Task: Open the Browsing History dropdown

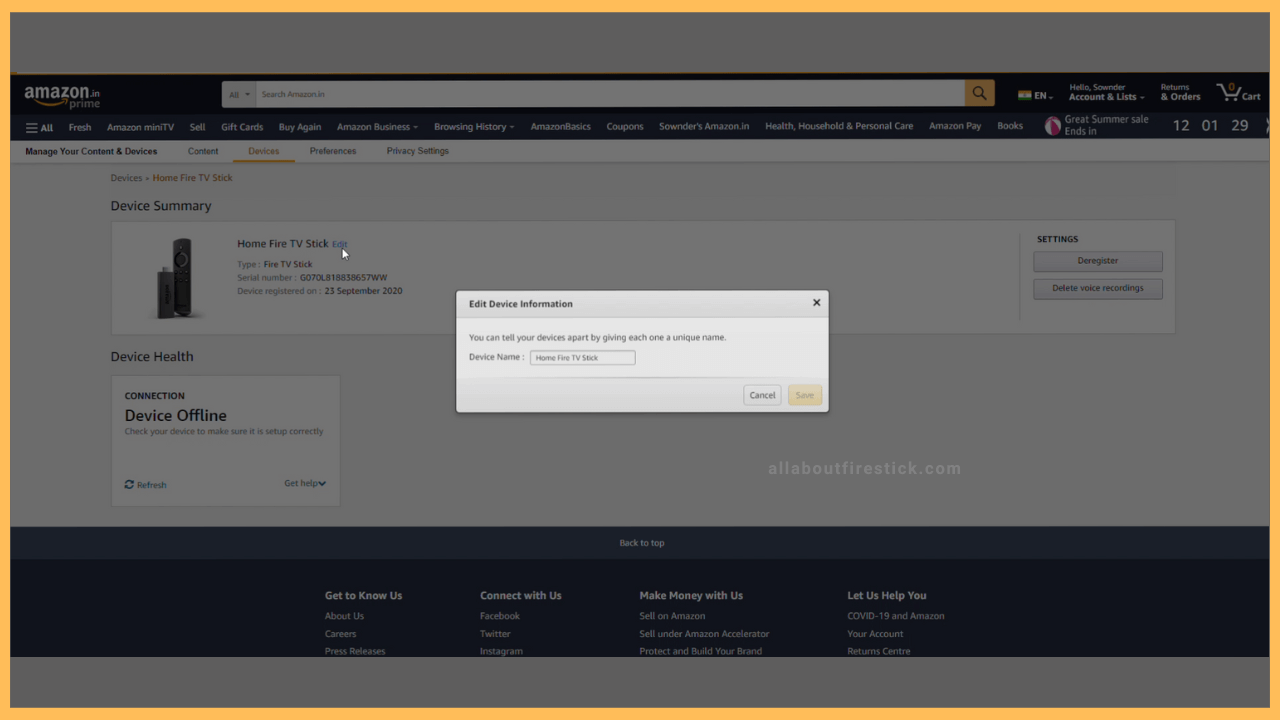Action: click(474, 127)
